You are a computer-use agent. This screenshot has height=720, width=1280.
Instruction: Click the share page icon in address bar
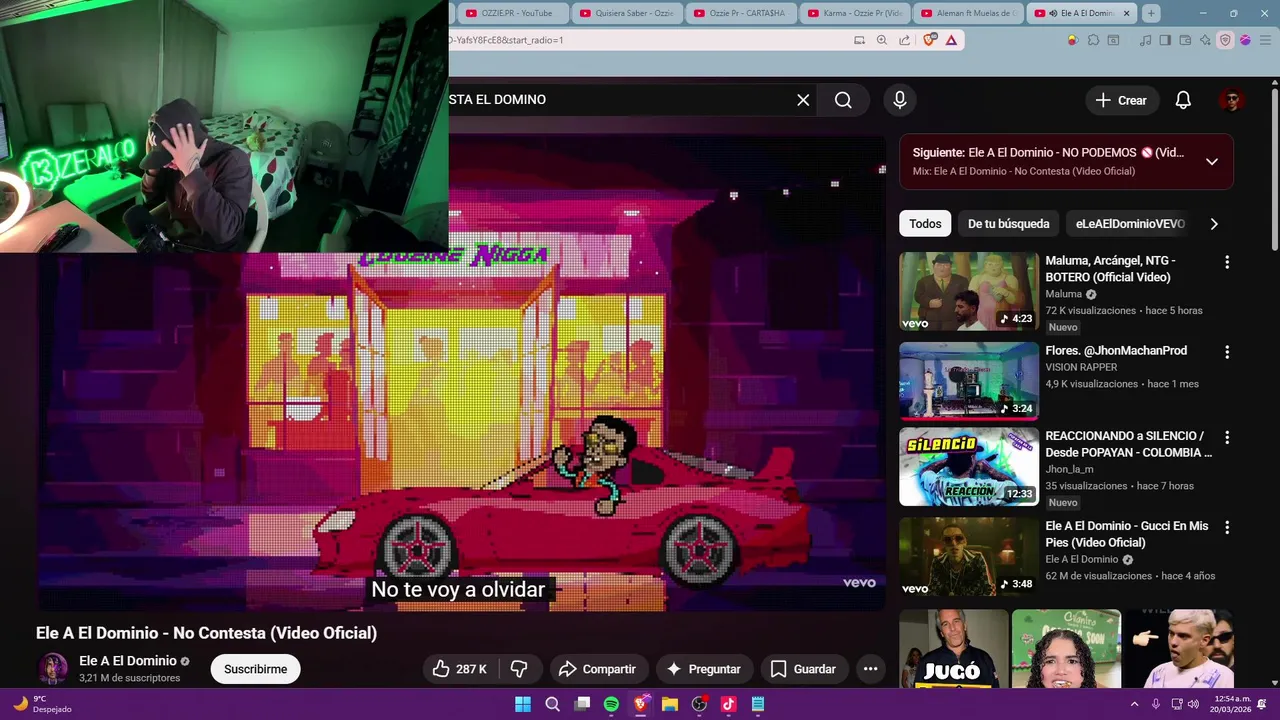click(x=905, y=40)
